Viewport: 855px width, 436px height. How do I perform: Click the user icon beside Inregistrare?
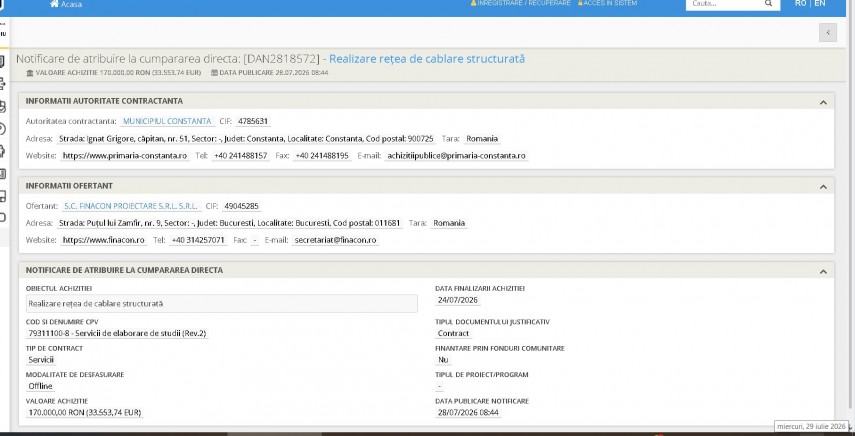coord(473,3)
